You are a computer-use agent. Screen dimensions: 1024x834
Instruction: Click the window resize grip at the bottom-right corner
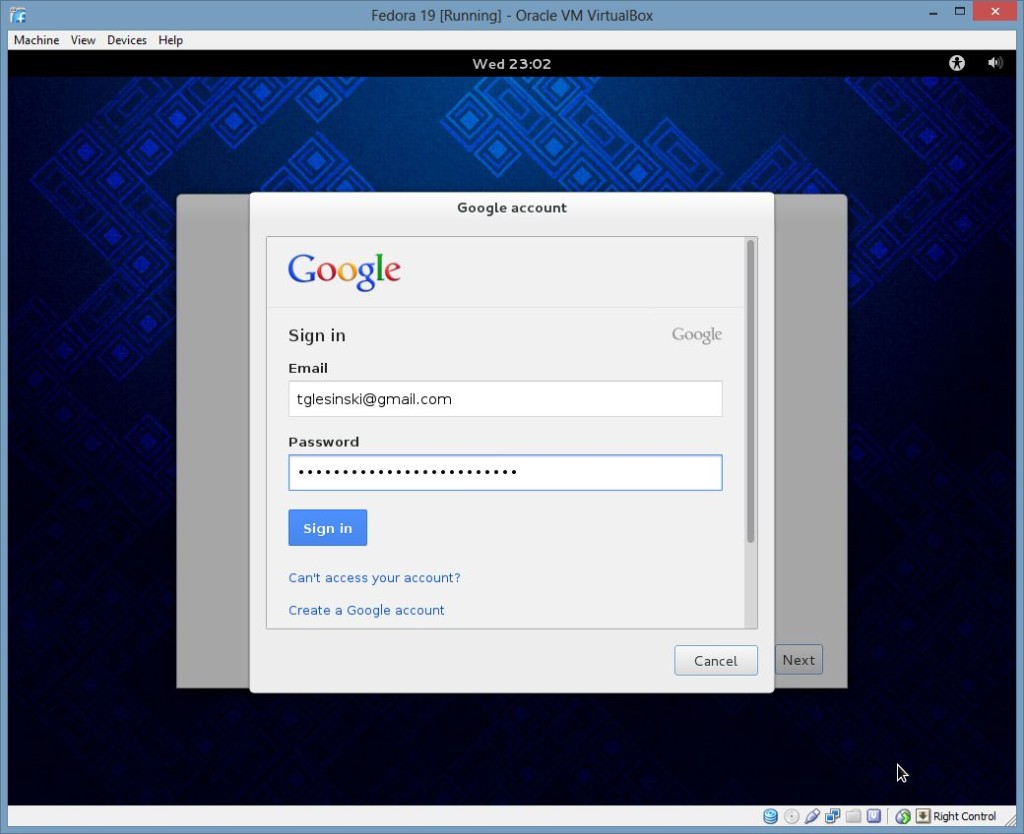click(1011, 822)
